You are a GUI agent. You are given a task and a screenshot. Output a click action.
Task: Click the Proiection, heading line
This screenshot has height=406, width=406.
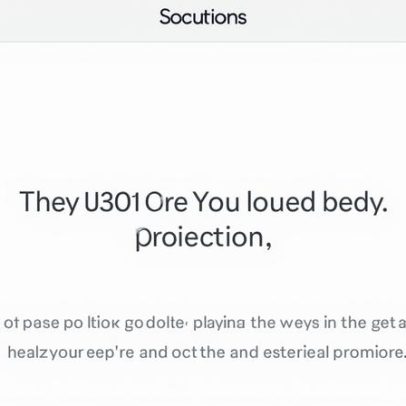[203, 237]
